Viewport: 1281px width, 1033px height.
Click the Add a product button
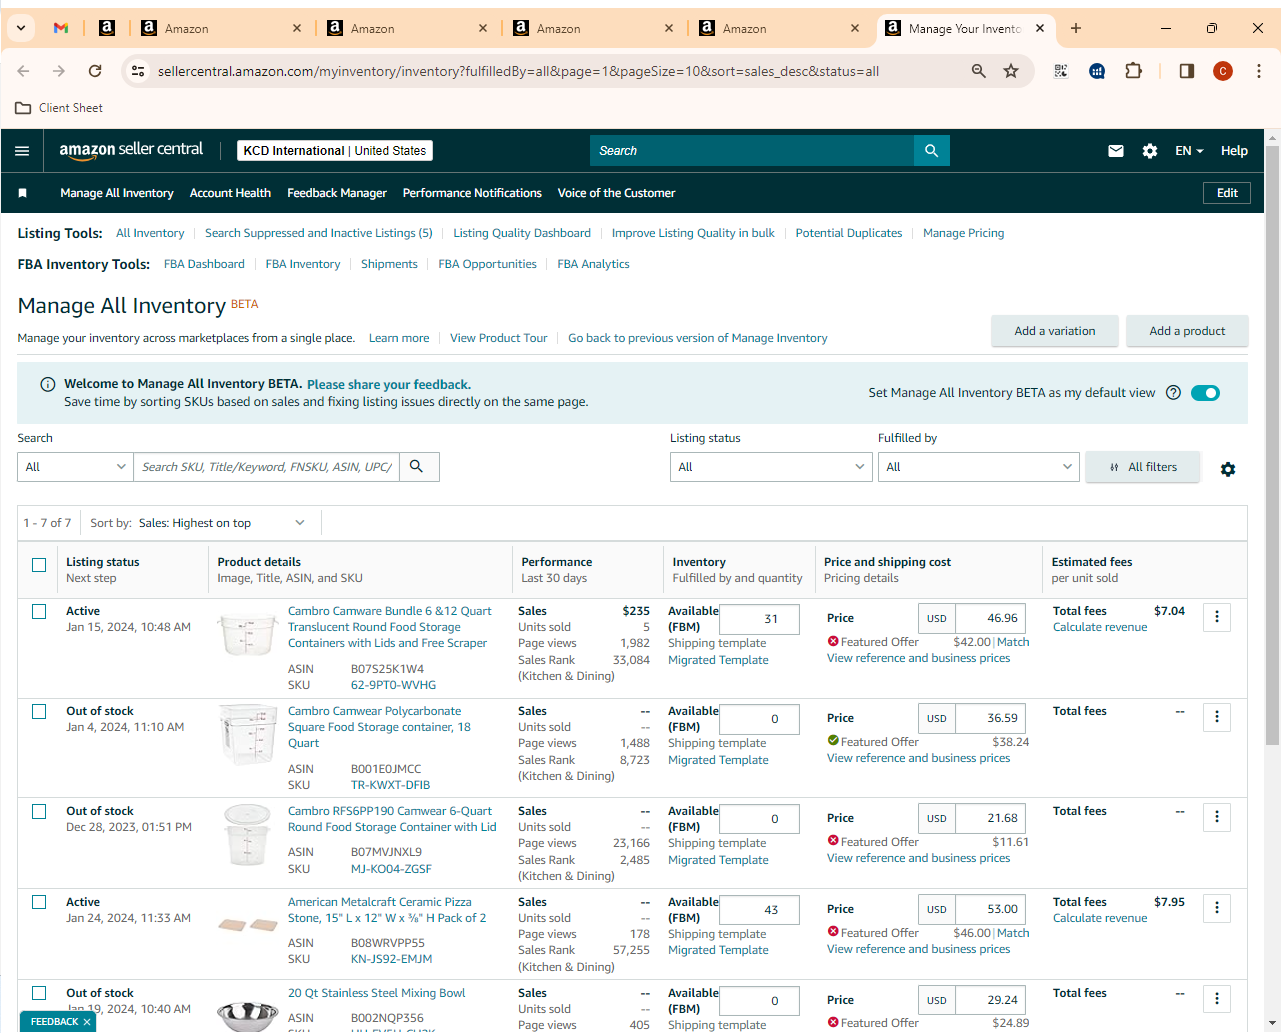click(1187, 331)
